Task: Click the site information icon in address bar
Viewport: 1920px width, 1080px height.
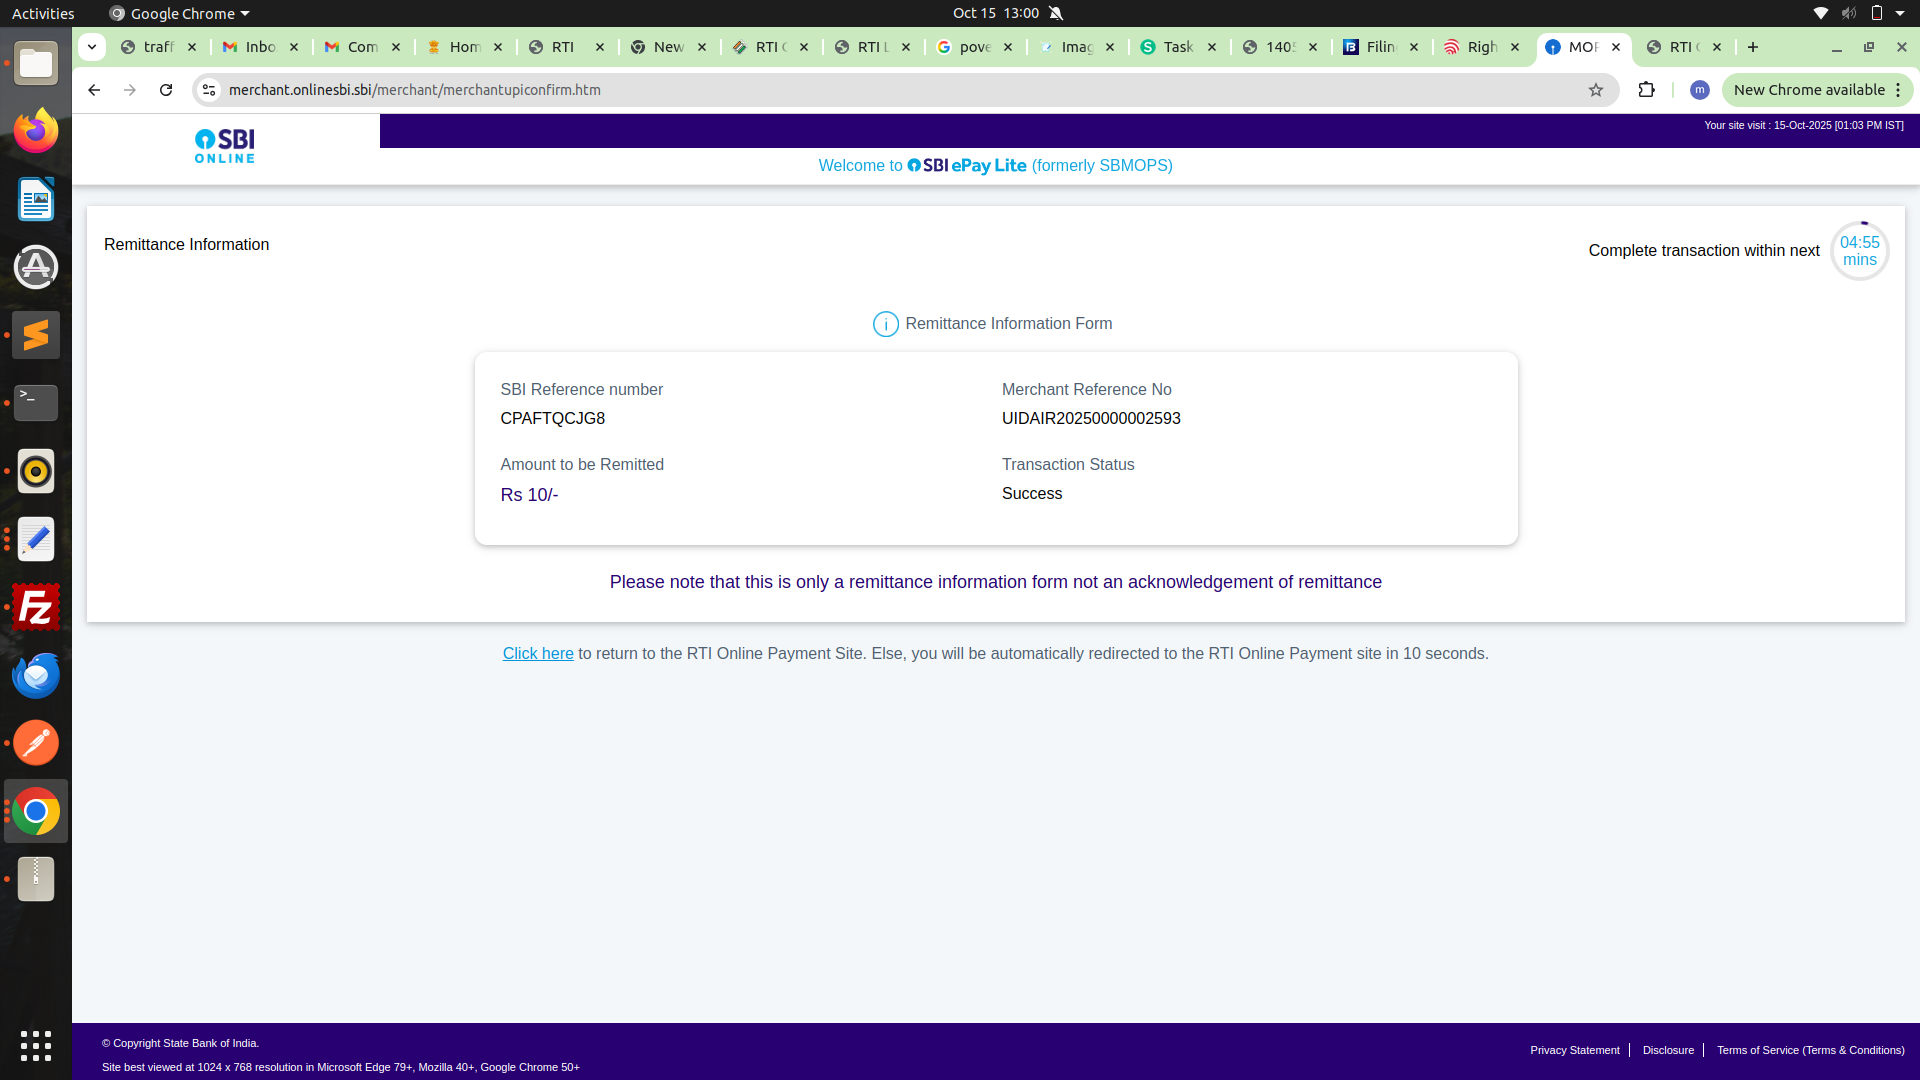Action: [209, 90]
